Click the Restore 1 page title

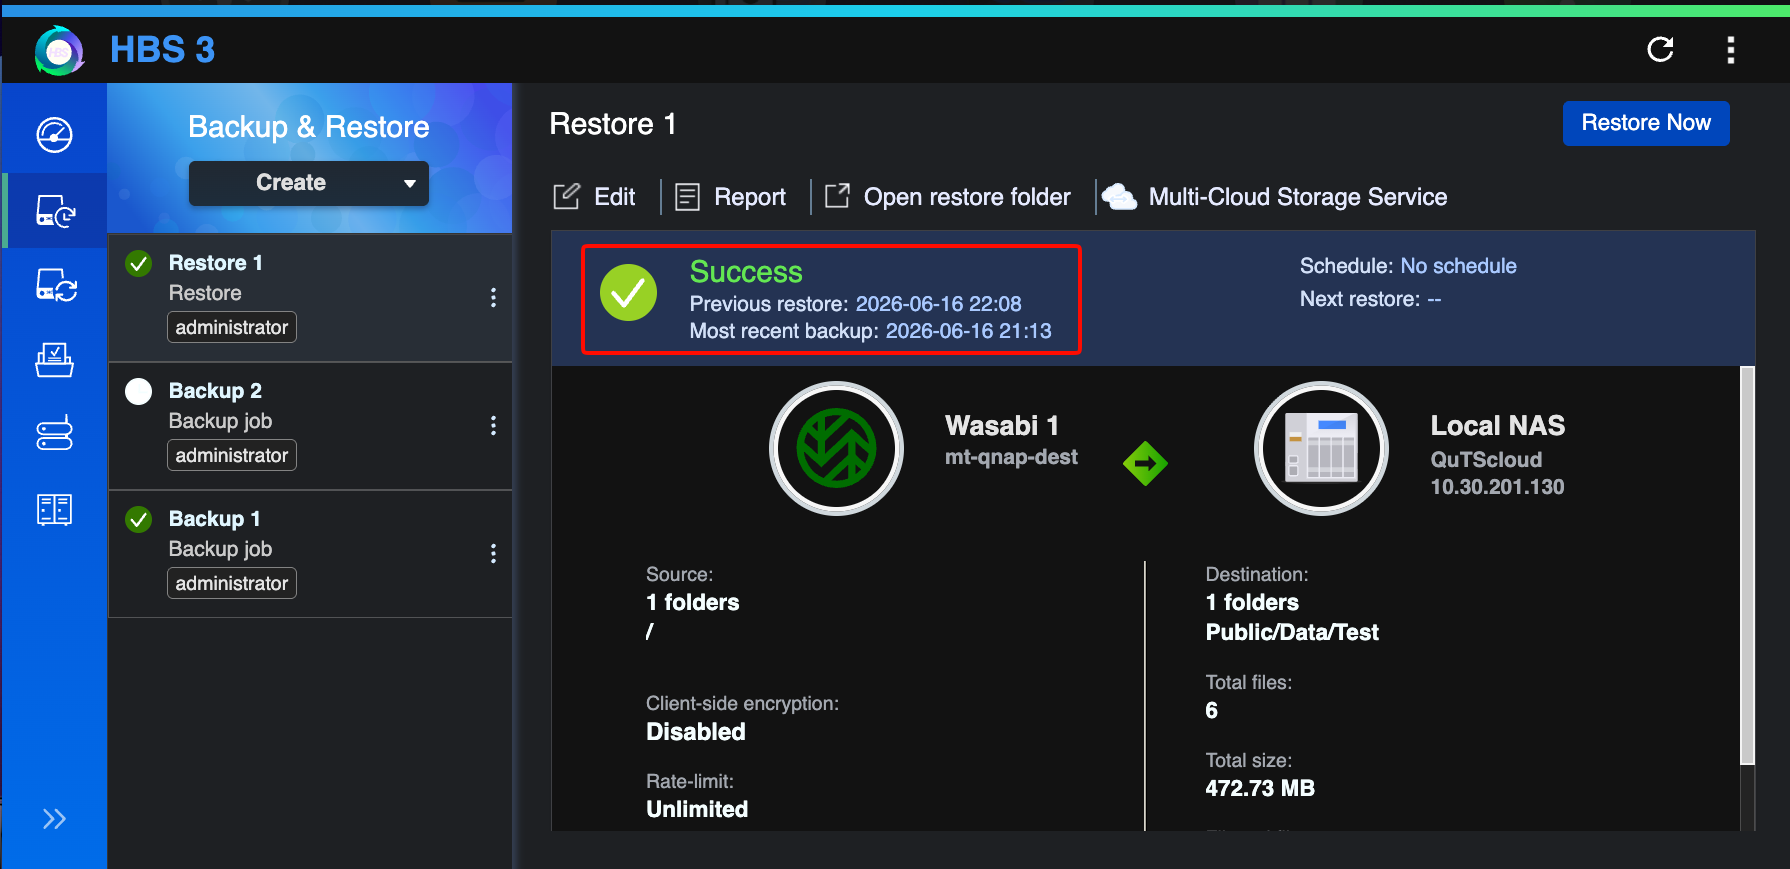point(613,124)
